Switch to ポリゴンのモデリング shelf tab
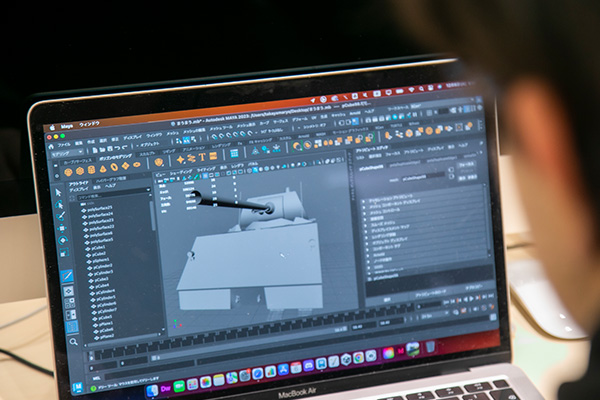 click(x=115, y=157)
